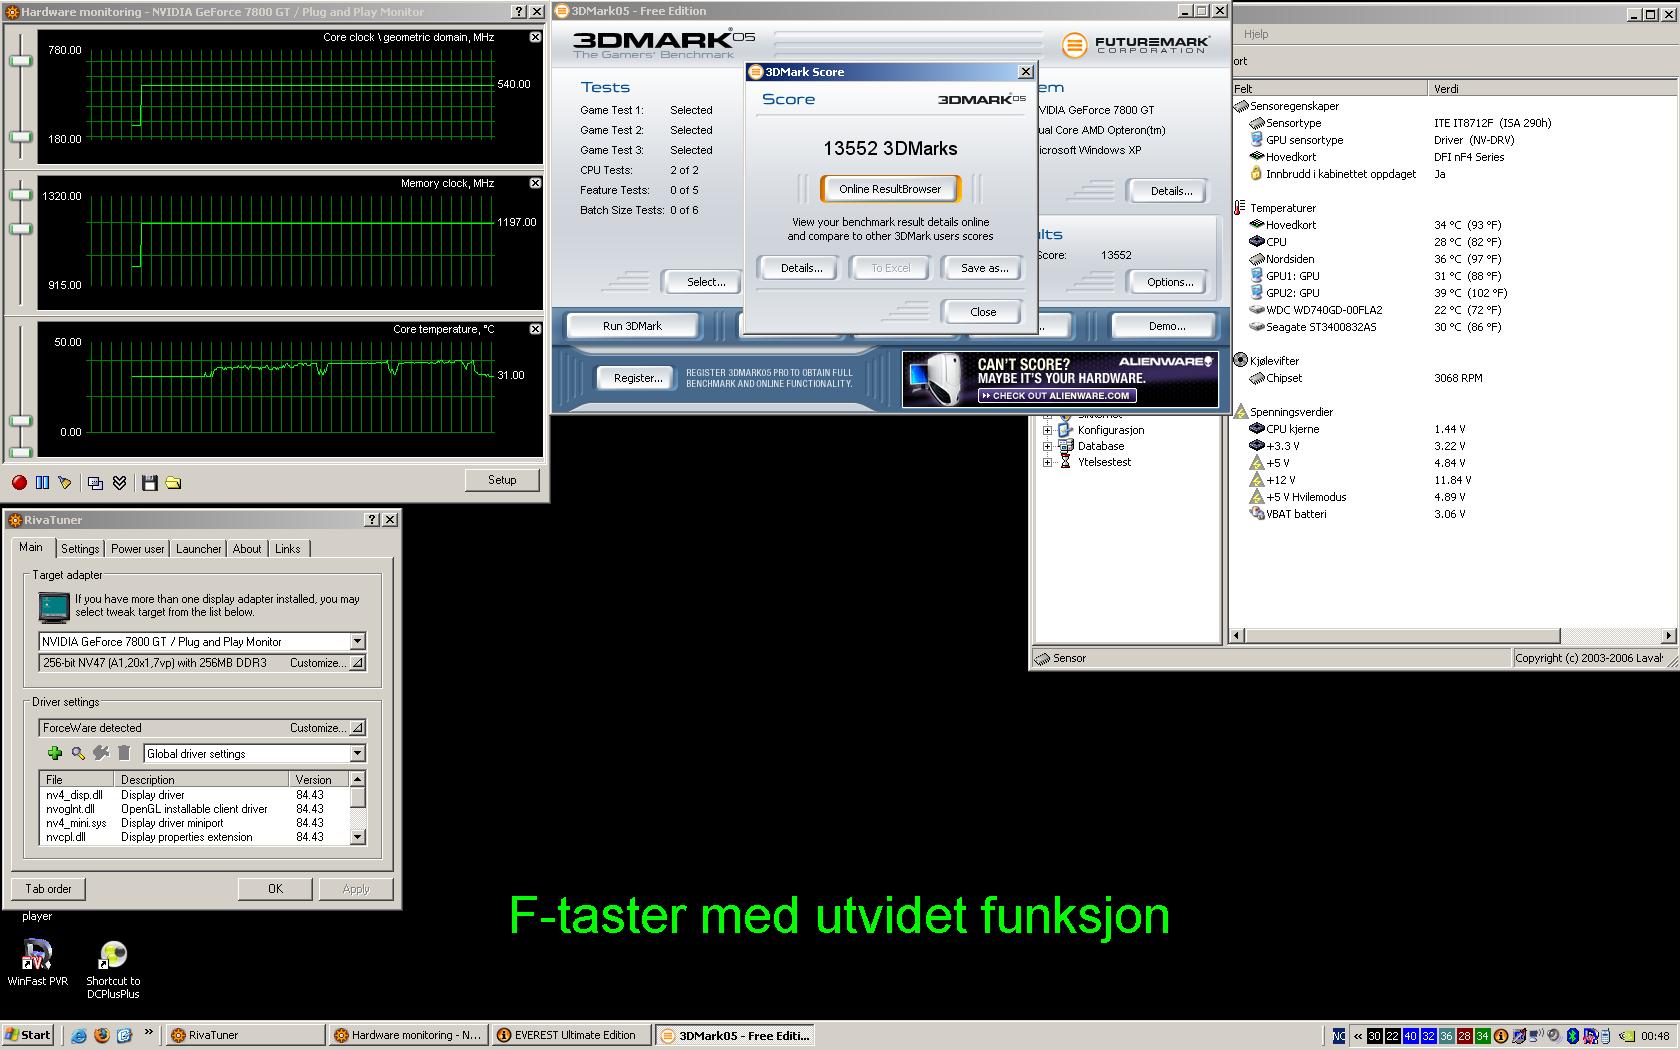Click the Online ResultBrowser button
The height and width of the screenshot is (1050, 1680).
[890, 189]
